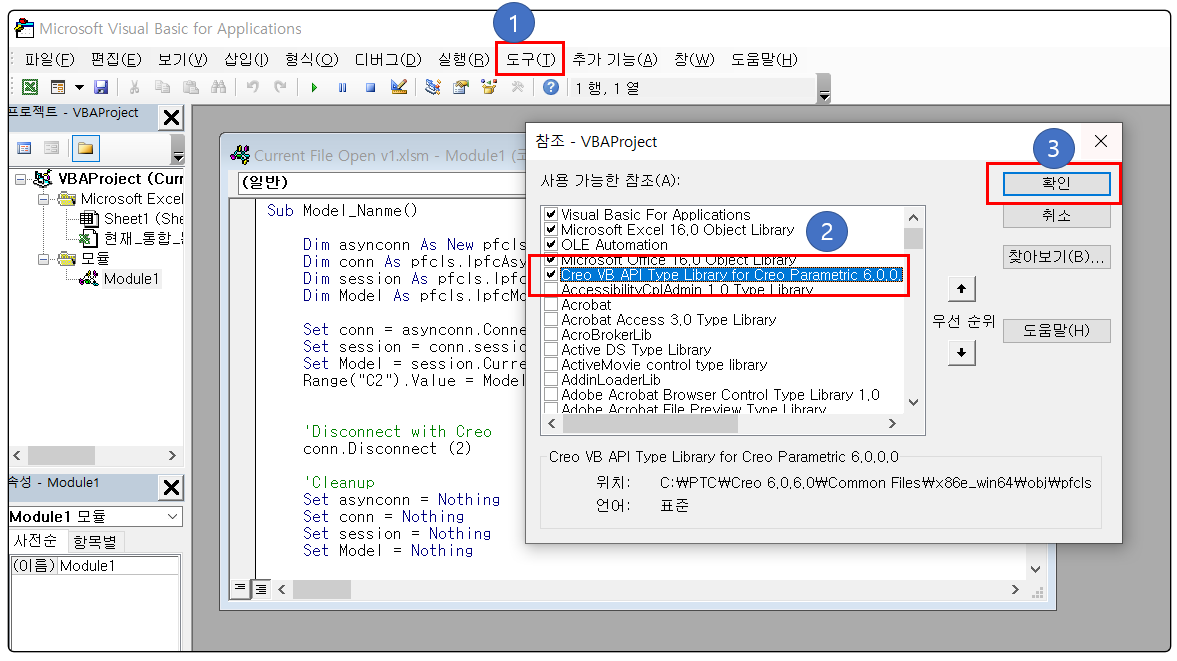Uncheck Creo VB API Type Library reference
Image resolution: width=1177 pixels, height=661 pixels.
coord(551,275)
